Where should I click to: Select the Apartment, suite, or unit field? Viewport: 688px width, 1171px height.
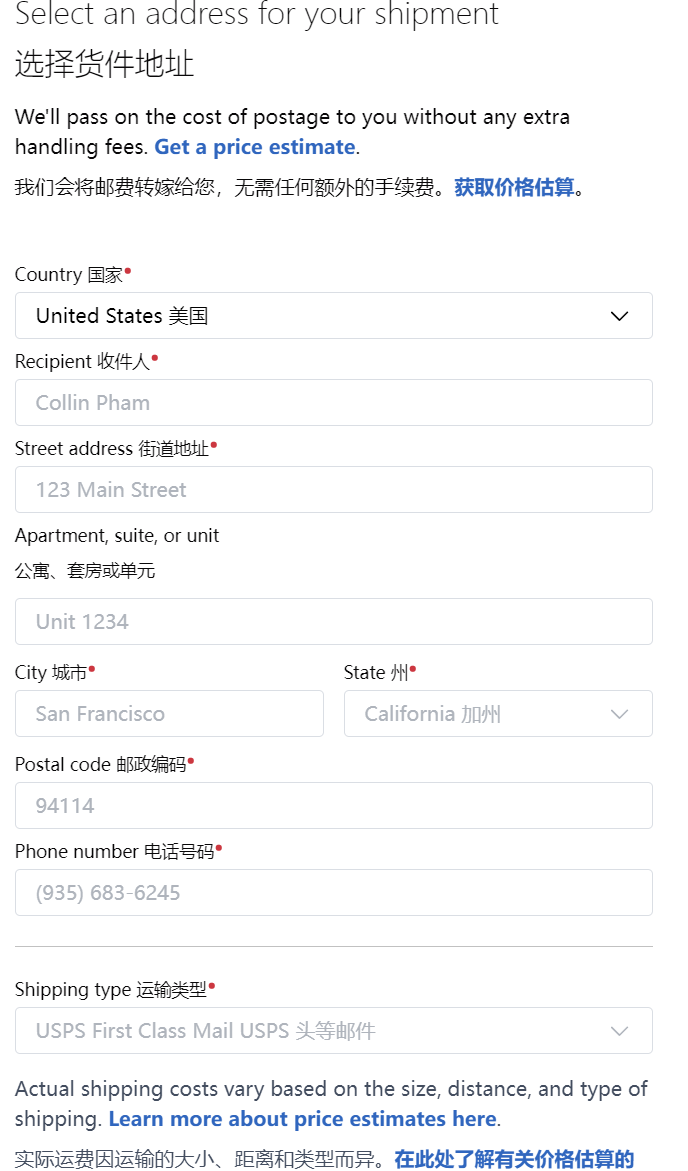(333, 622)
